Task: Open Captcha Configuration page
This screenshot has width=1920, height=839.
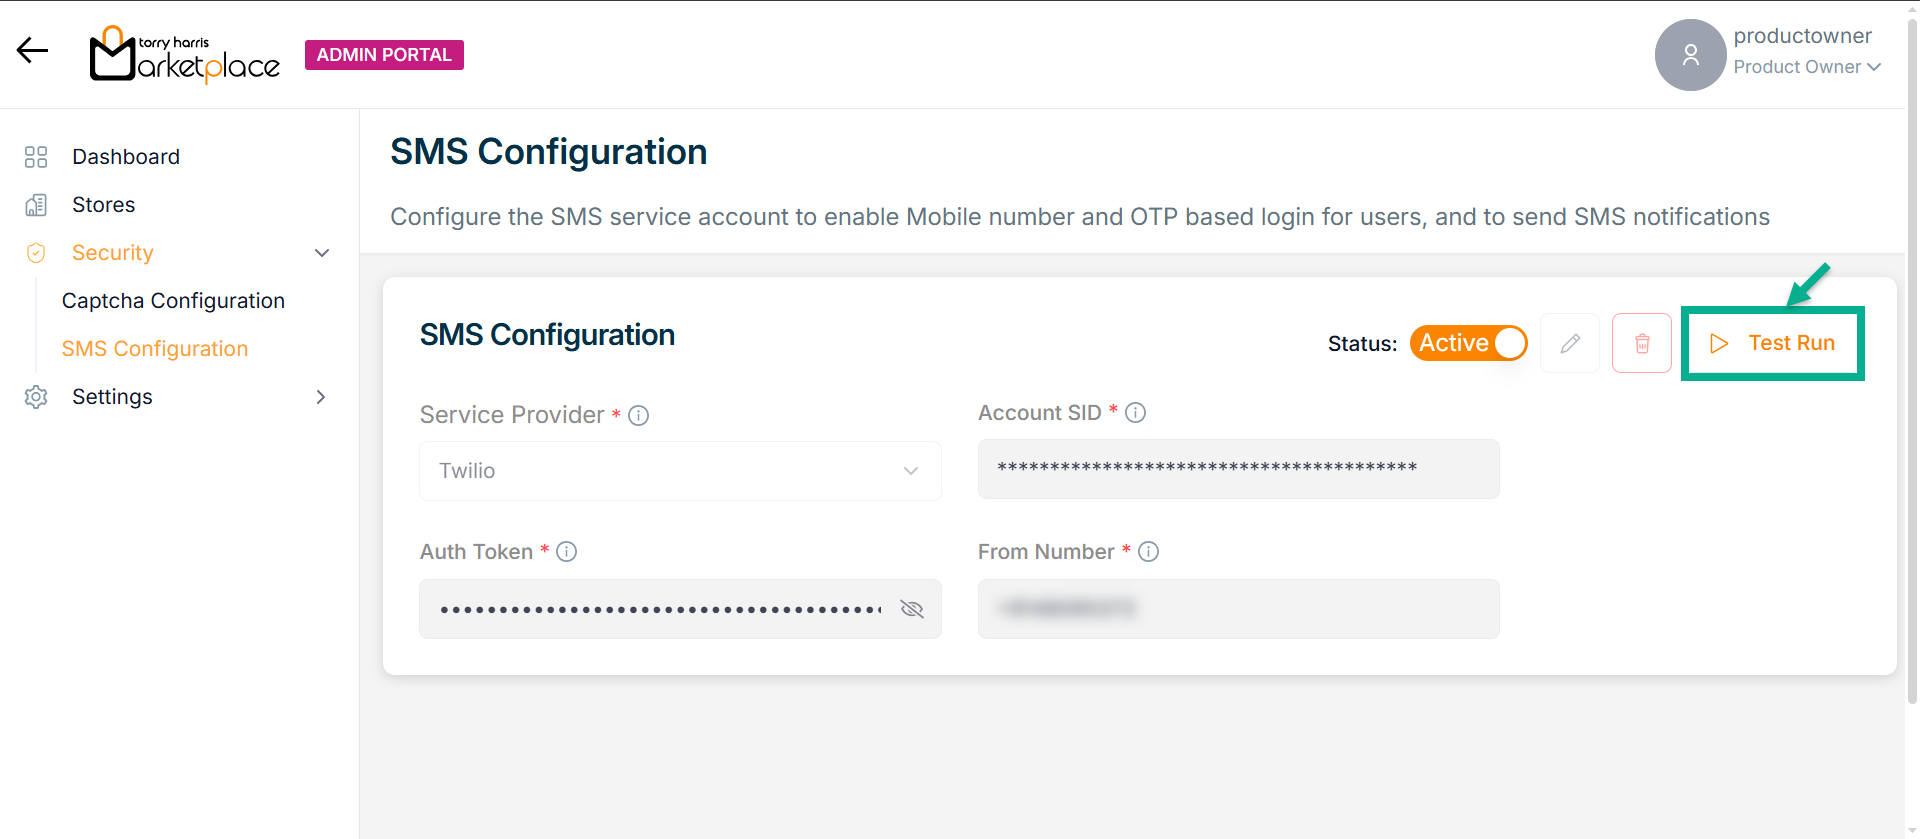Action: [173, 301]
